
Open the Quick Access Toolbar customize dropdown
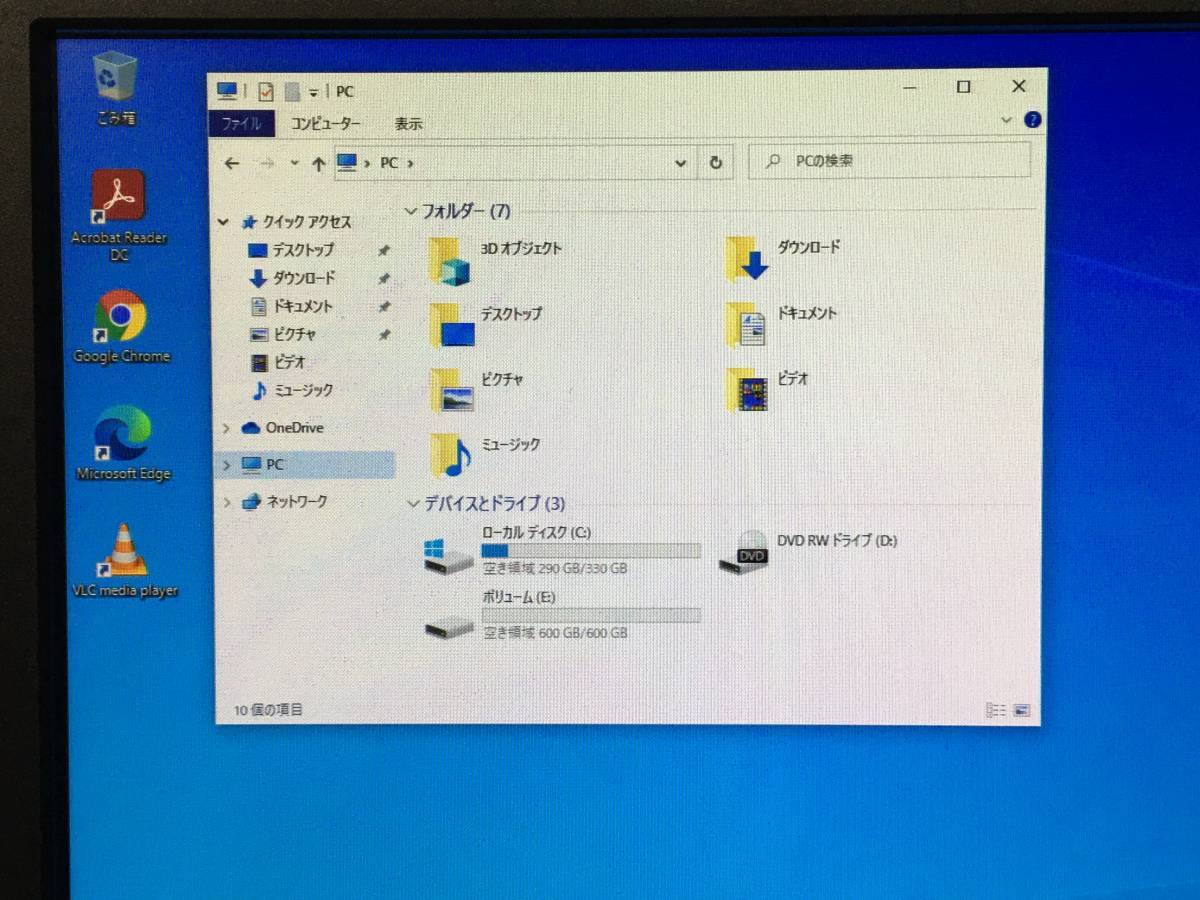(x=313, y=93)
